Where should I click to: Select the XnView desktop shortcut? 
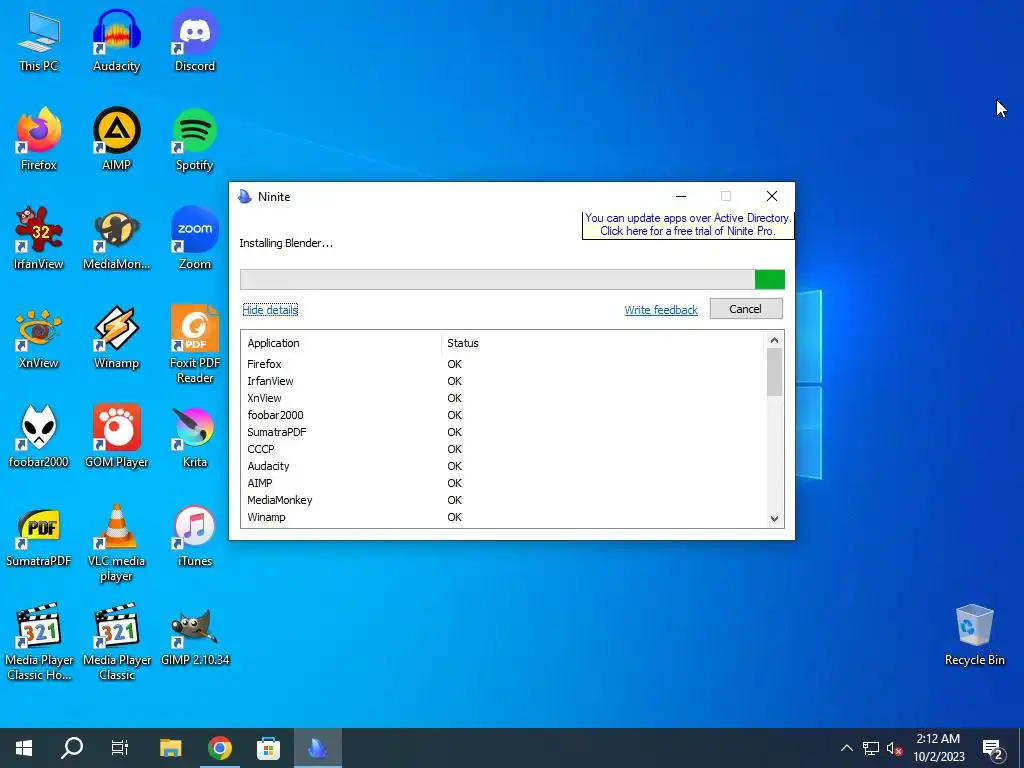coord(39,338)
